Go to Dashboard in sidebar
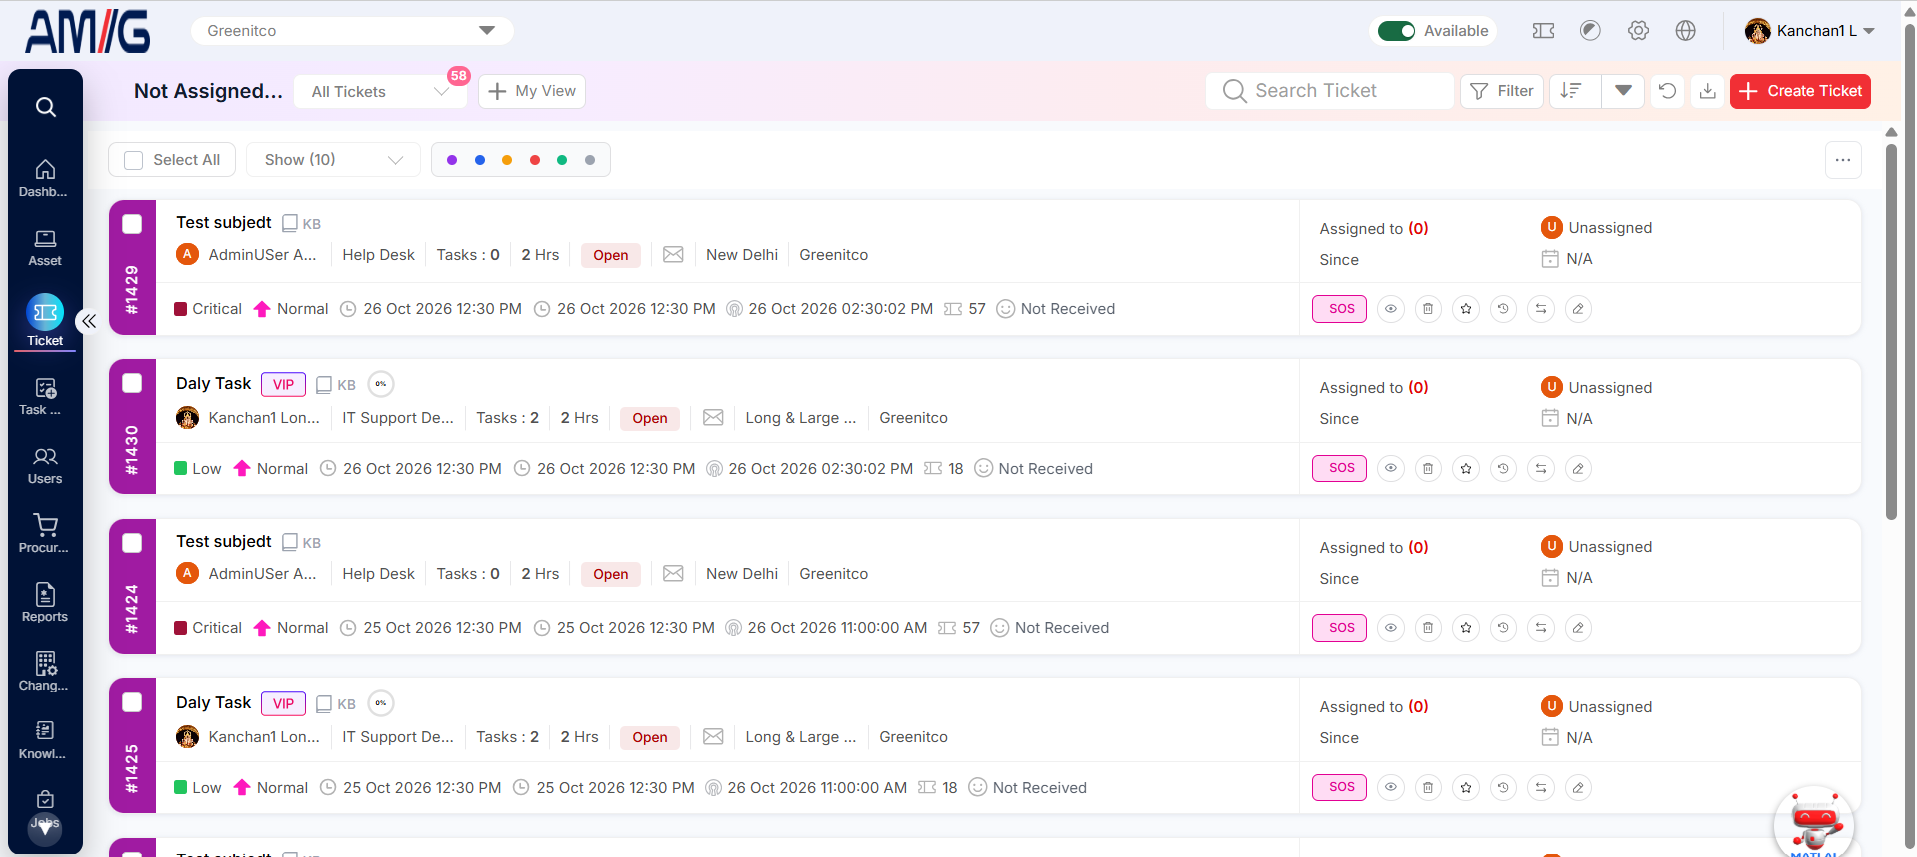This screenshot has width=1917, height=857. coord(45,178)
